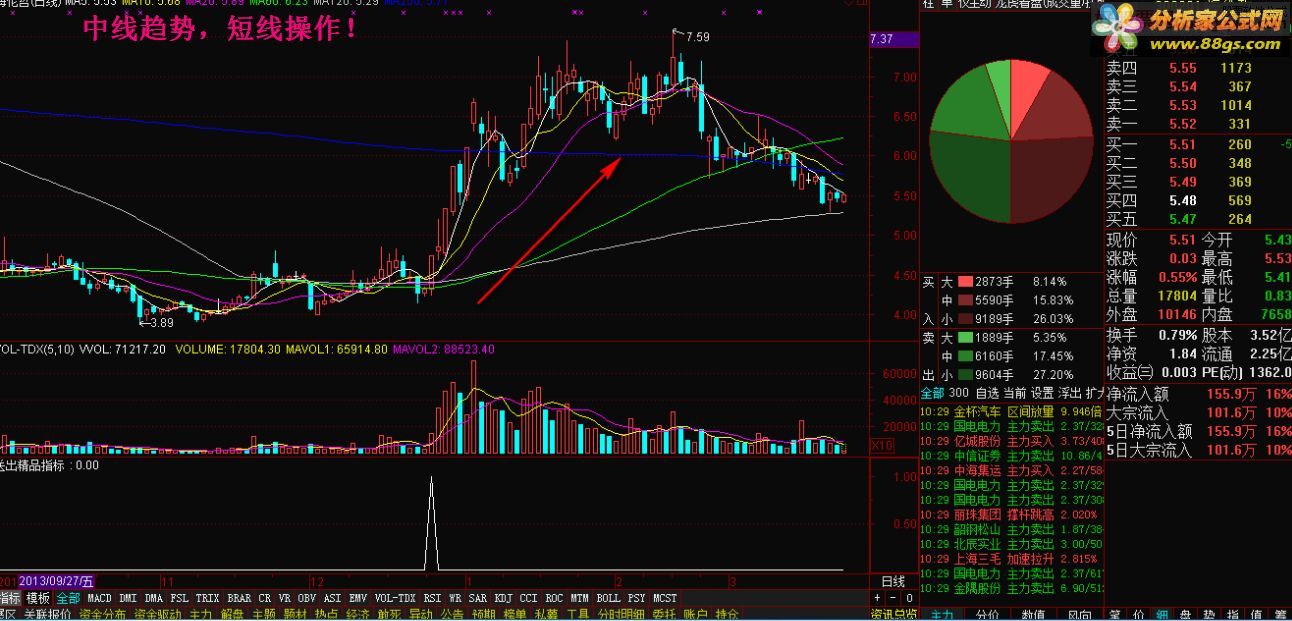The image size is (1292, 621).
Task: Click the 7.59 high price label
Action: (x=697, y=37)
